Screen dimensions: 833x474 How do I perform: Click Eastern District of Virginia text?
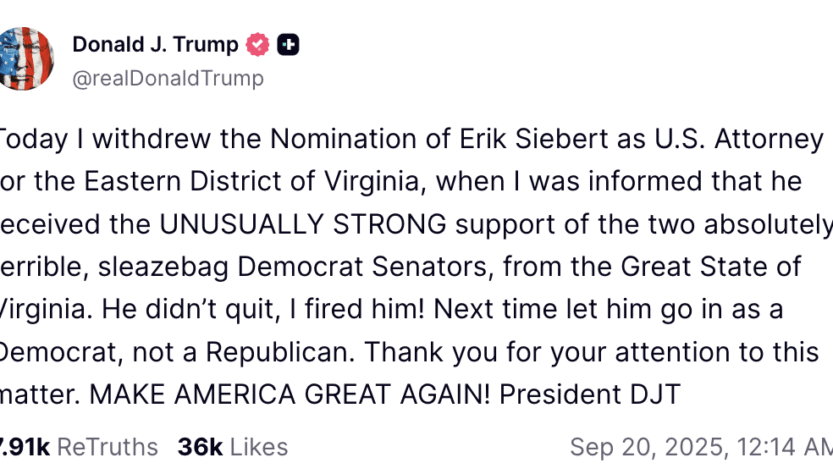258,183
